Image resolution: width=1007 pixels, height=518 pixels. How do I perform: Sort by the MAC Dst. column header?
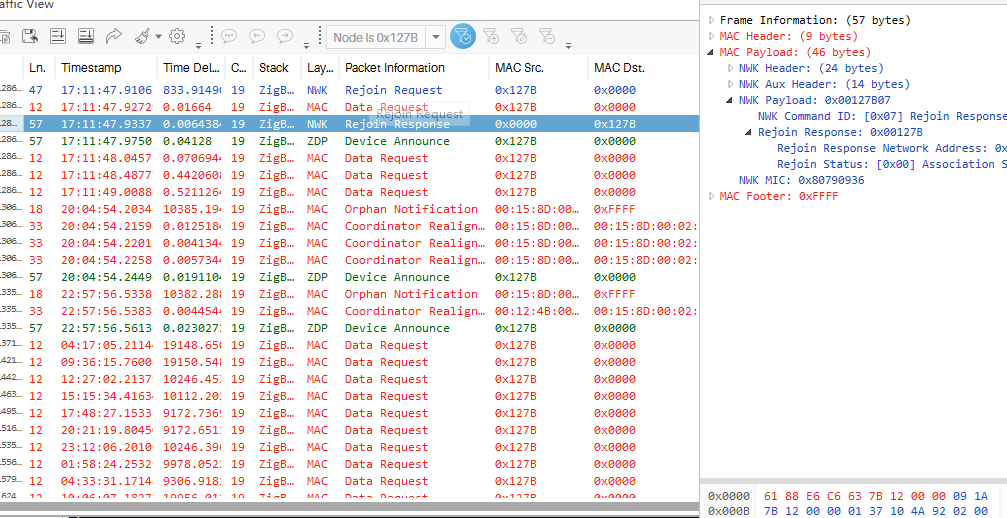click(x=643, y=67)
